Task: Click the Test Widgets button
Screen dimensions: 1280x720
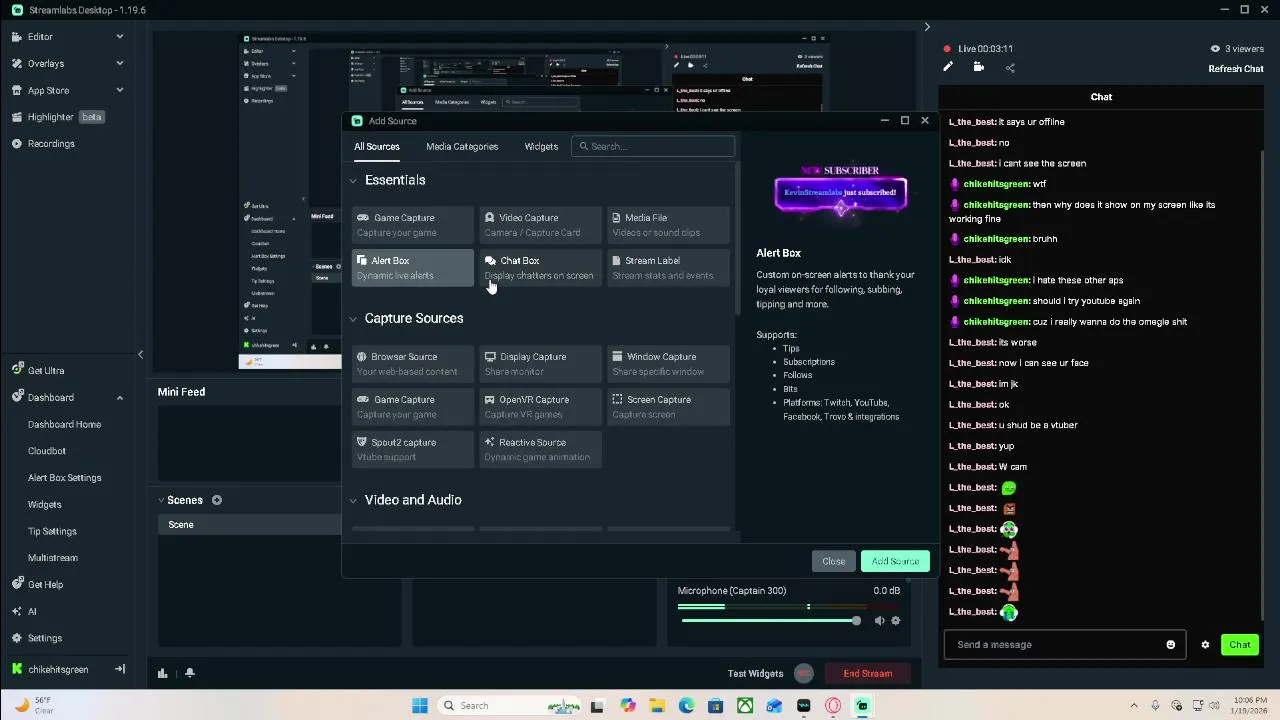Action: pos(755,674)
